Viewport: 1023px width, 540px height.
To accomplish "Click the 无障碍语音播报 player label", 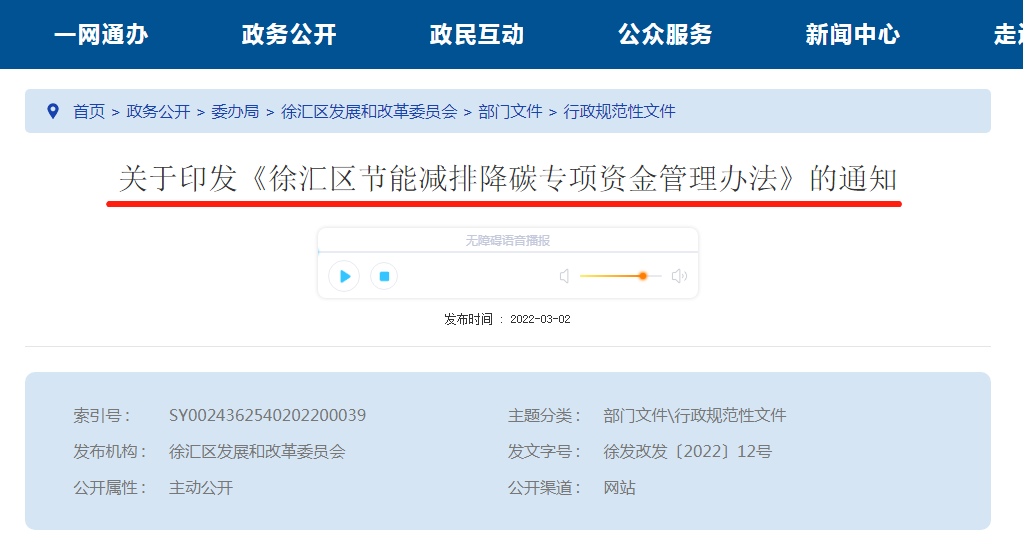I will point(507,241).
